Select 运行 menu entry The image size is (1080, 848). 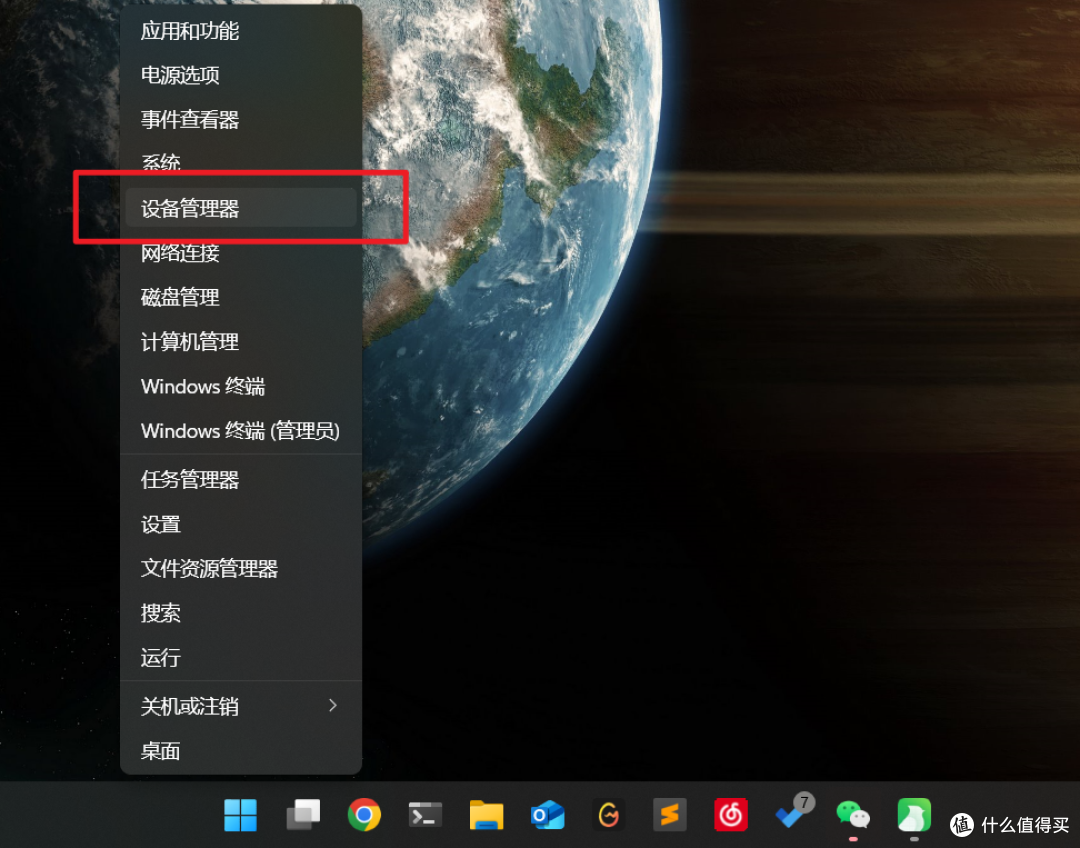(x=241, y=658)
